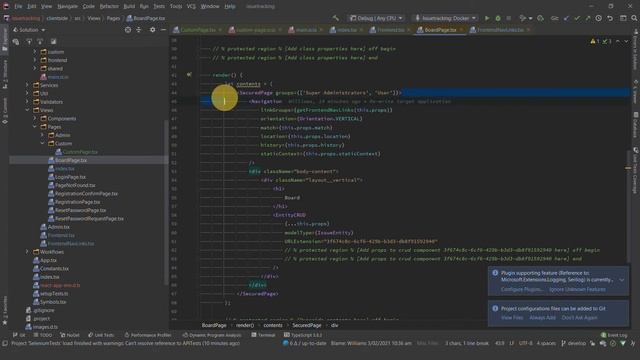The image size is (640, 360).
Task: Click Configure Plugins link in notification
Action: click(522, 289)
